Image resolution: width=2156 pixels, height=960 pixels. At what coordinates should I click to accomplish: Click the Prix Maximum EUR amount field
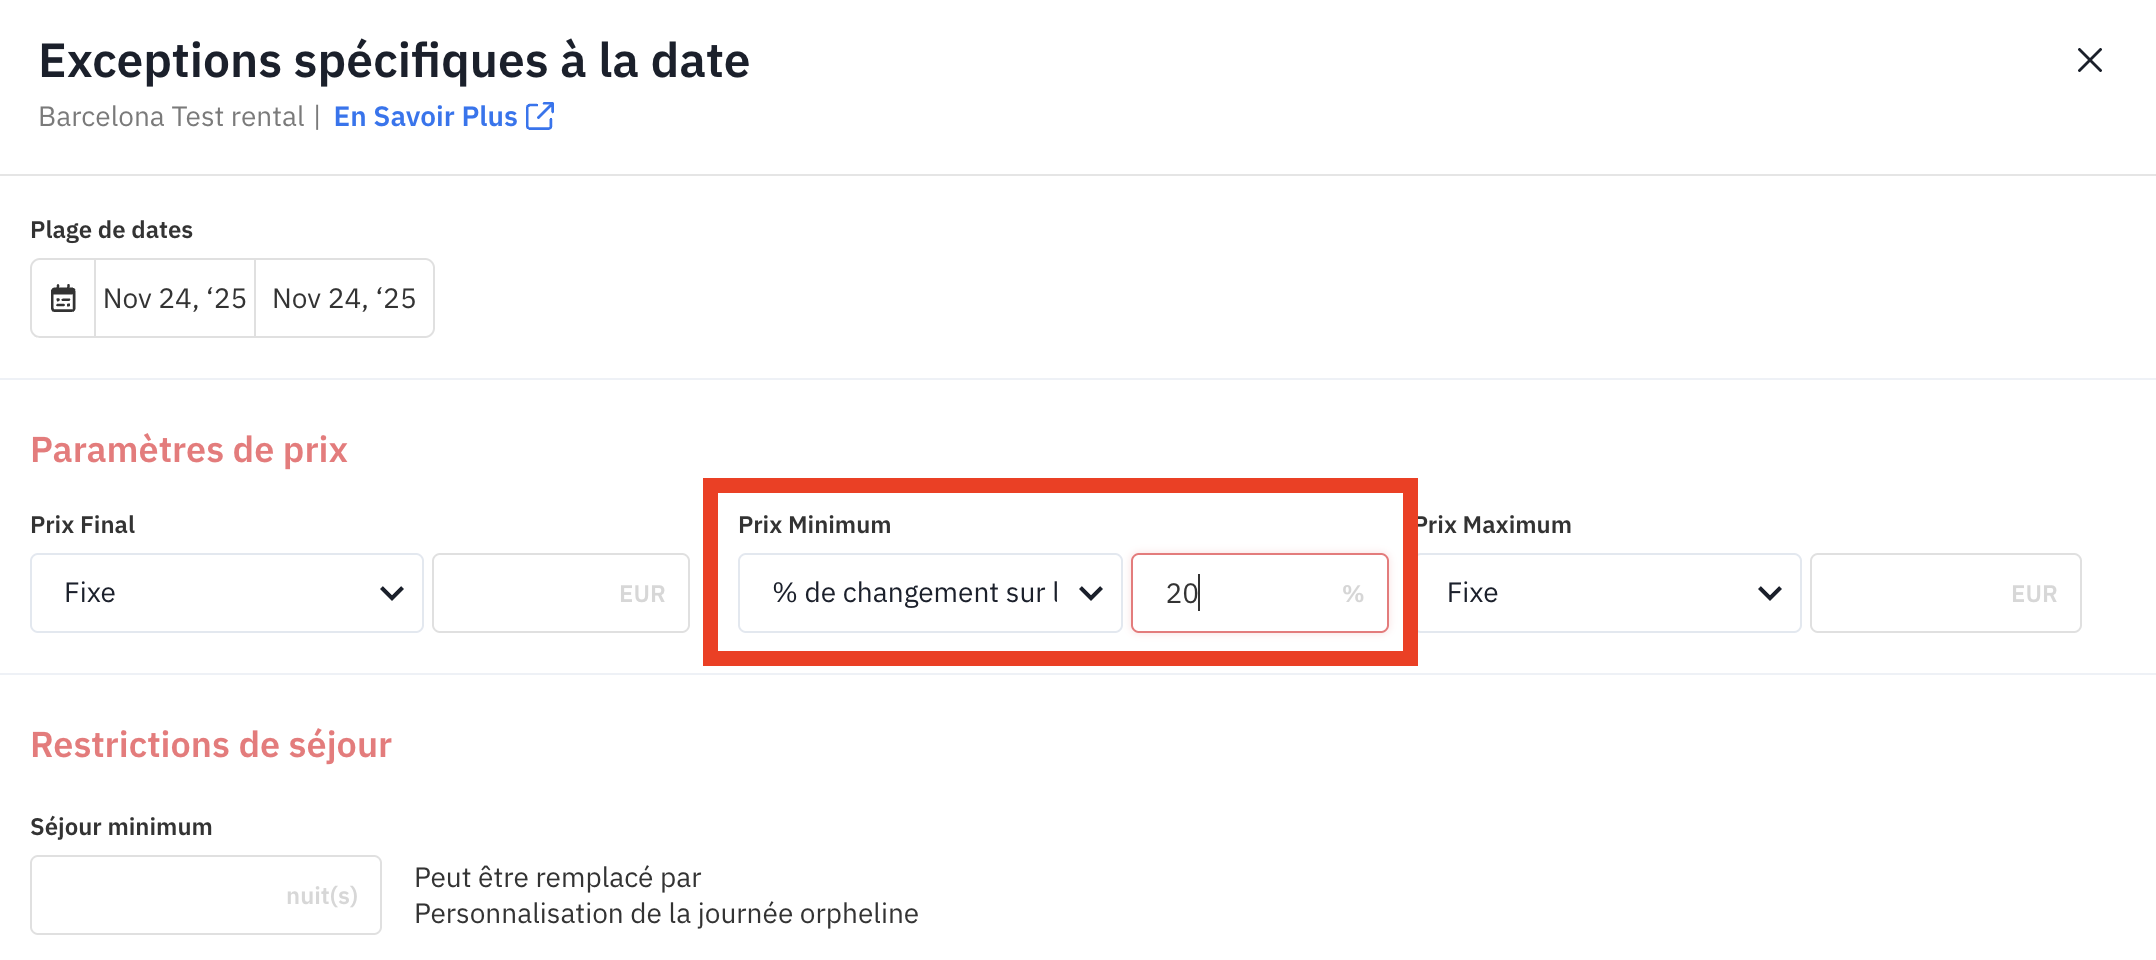(x=1944, y=593)
